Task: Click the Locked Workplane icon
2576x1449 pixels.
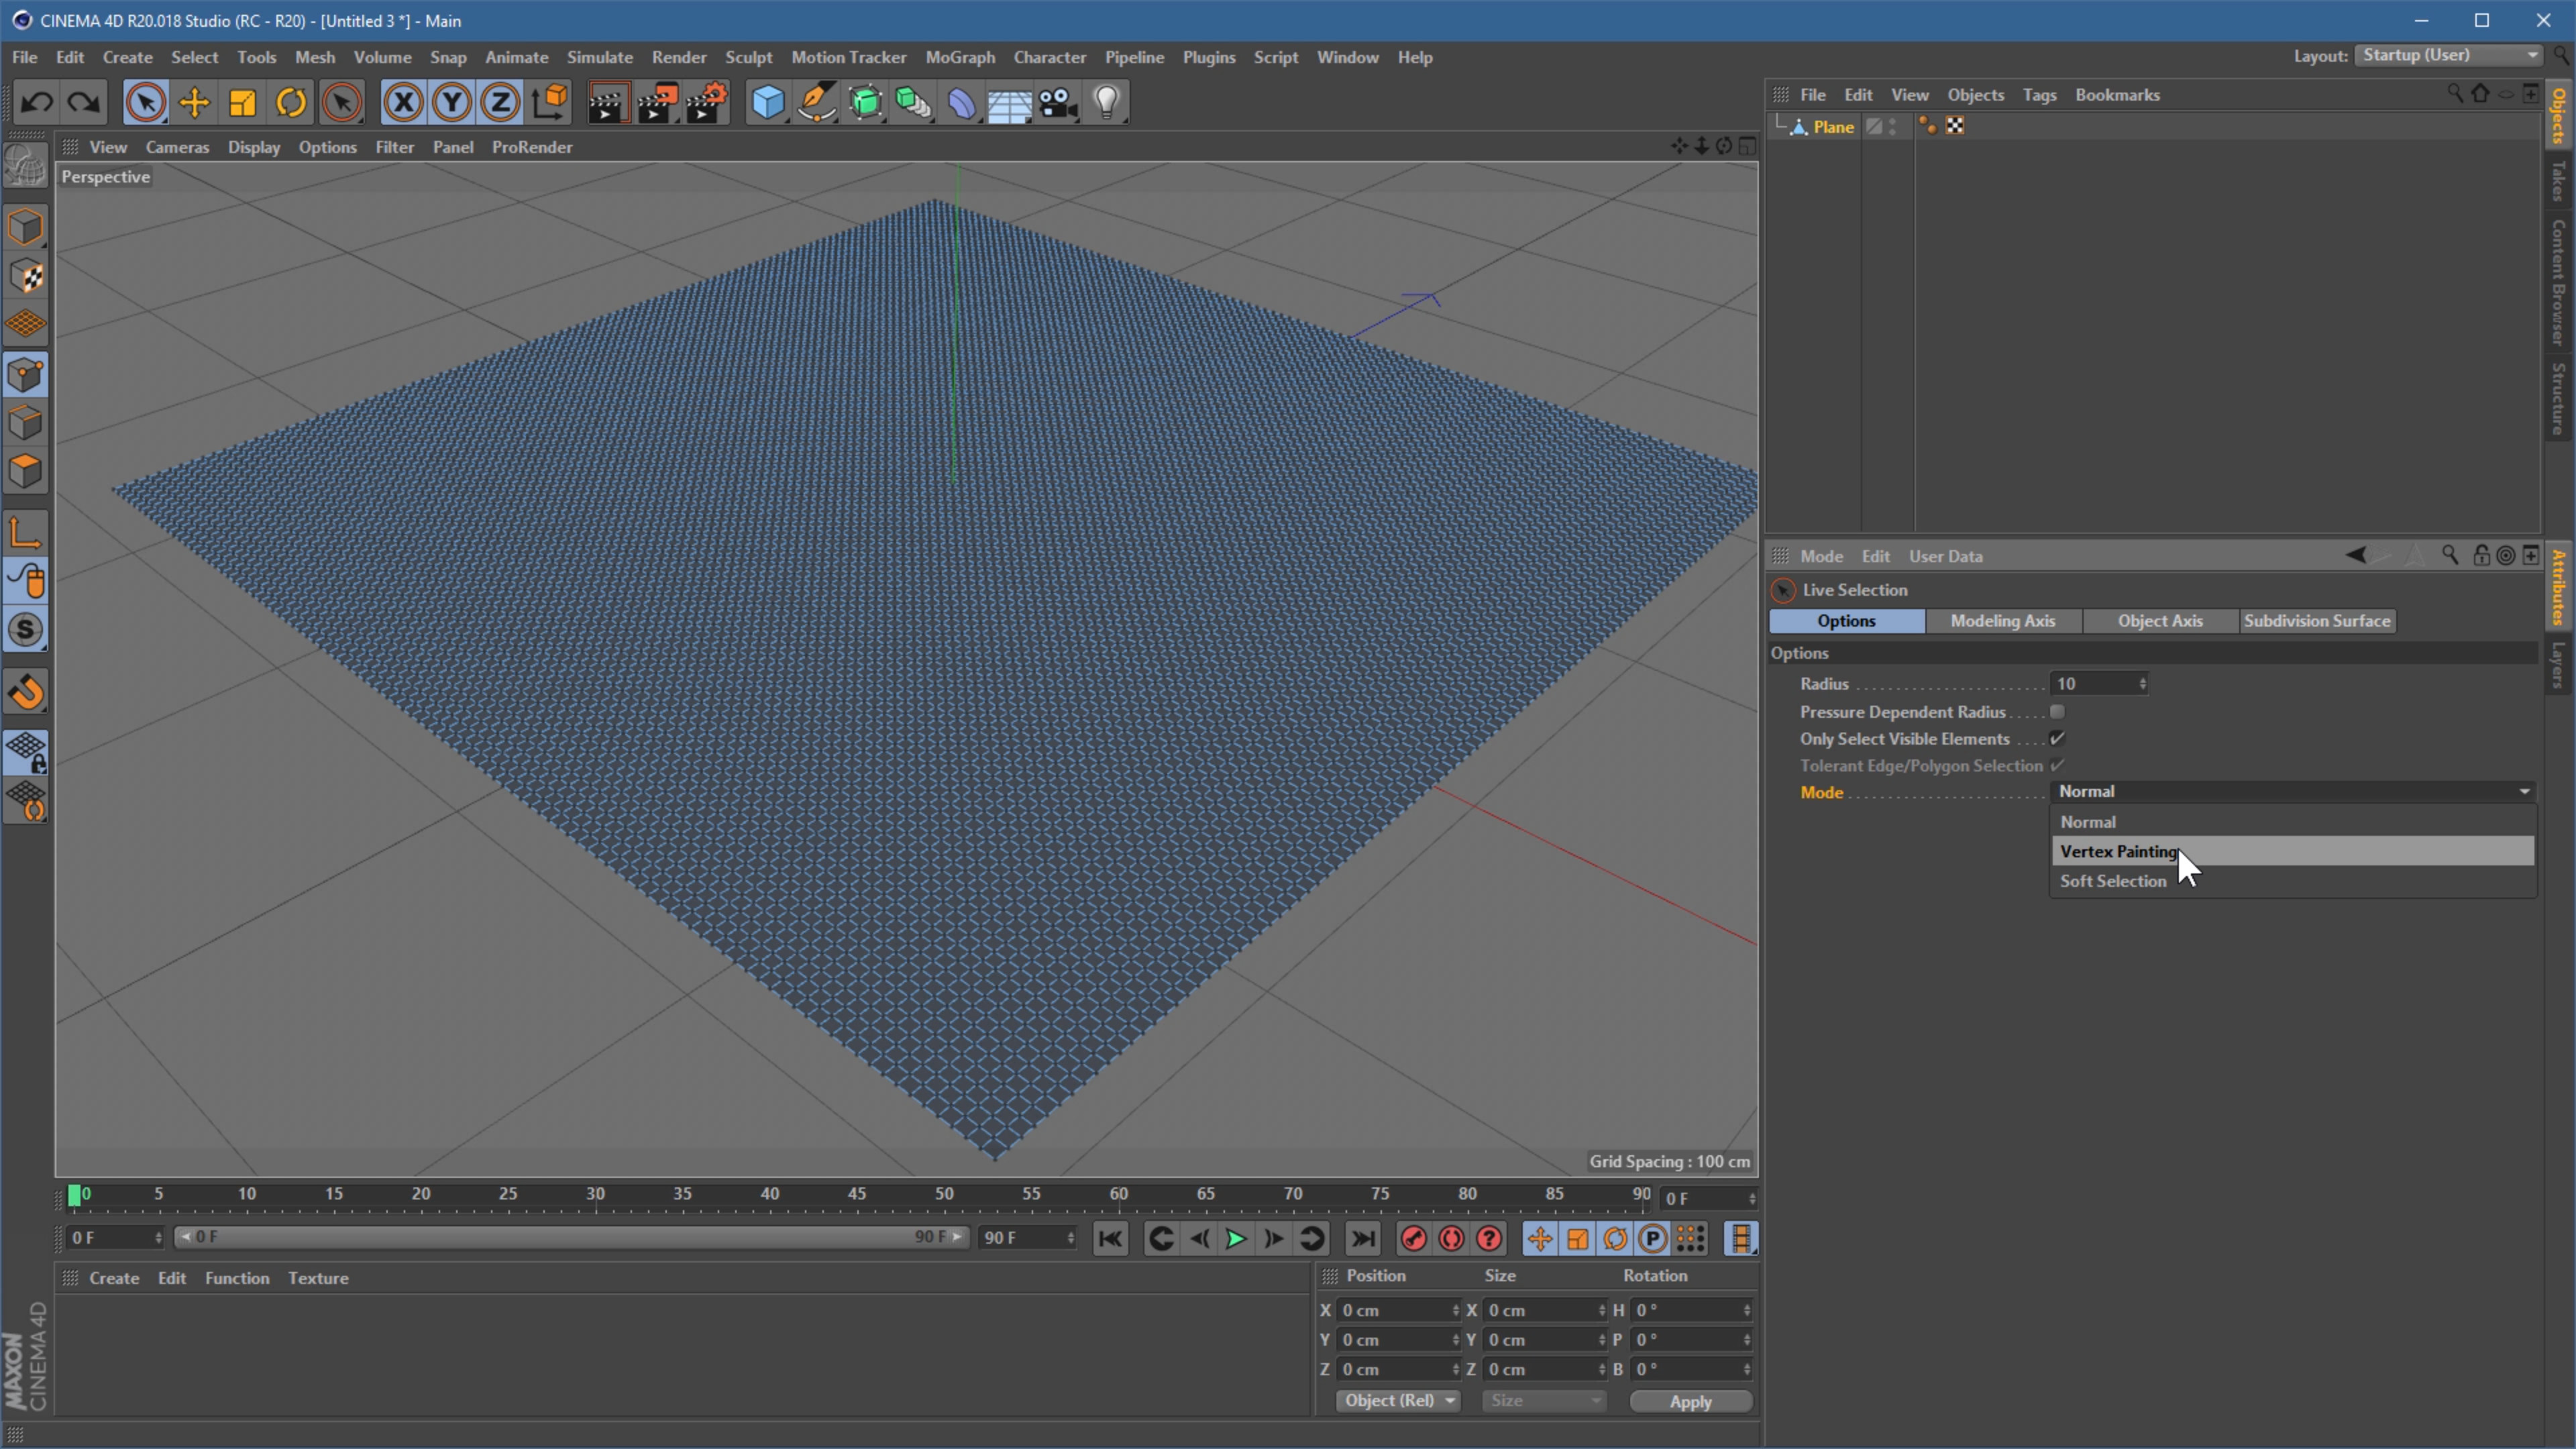Action: (26, 752)
